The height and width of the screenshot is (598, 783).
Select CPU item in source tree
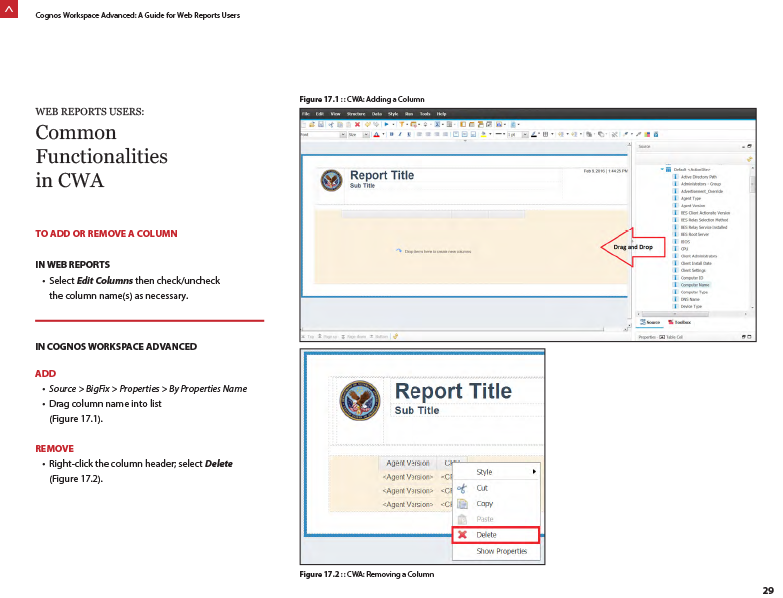[x=684, y=249]
